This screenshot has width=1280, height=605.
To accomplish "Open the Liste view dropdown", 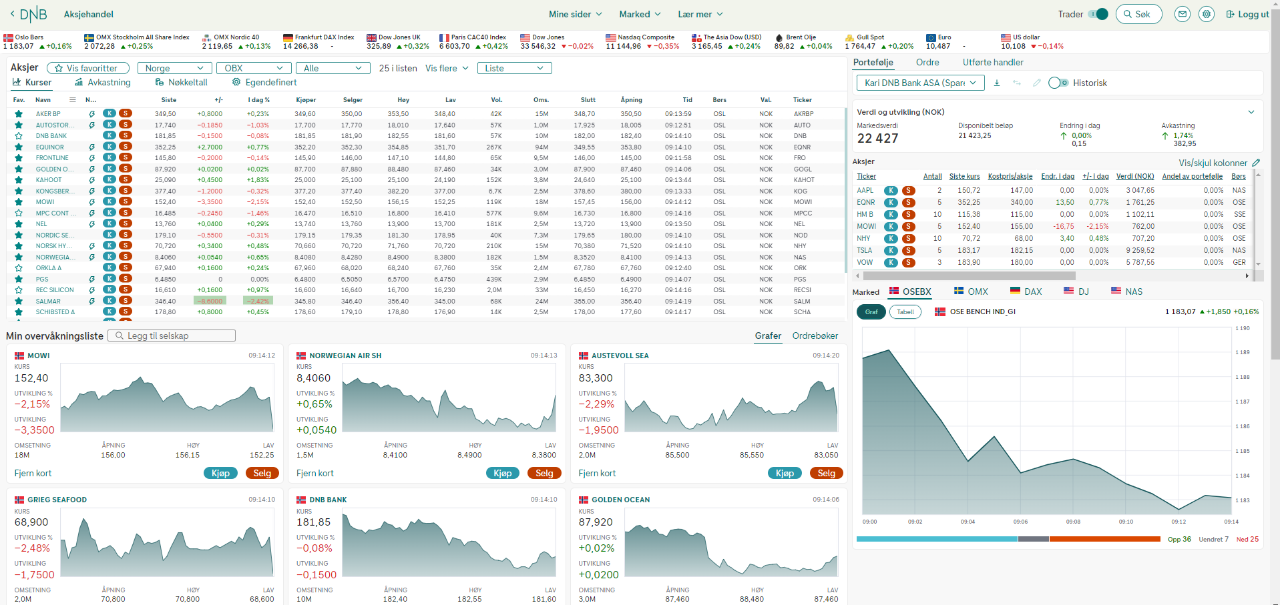I will 514,68.
